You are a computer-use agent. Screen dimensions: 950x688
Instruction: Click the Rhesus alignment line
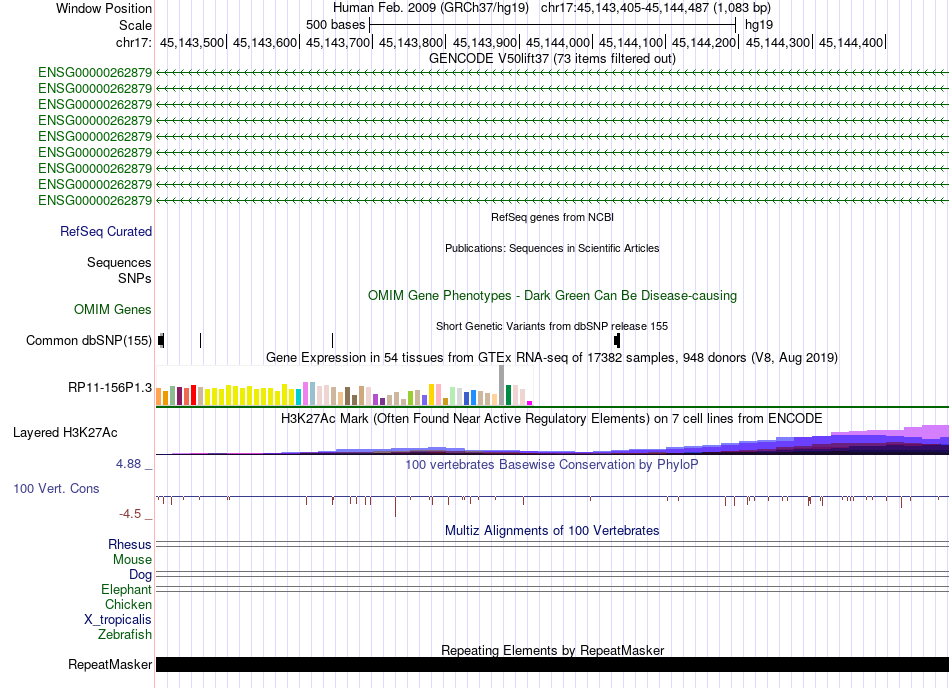pos(552,544)
